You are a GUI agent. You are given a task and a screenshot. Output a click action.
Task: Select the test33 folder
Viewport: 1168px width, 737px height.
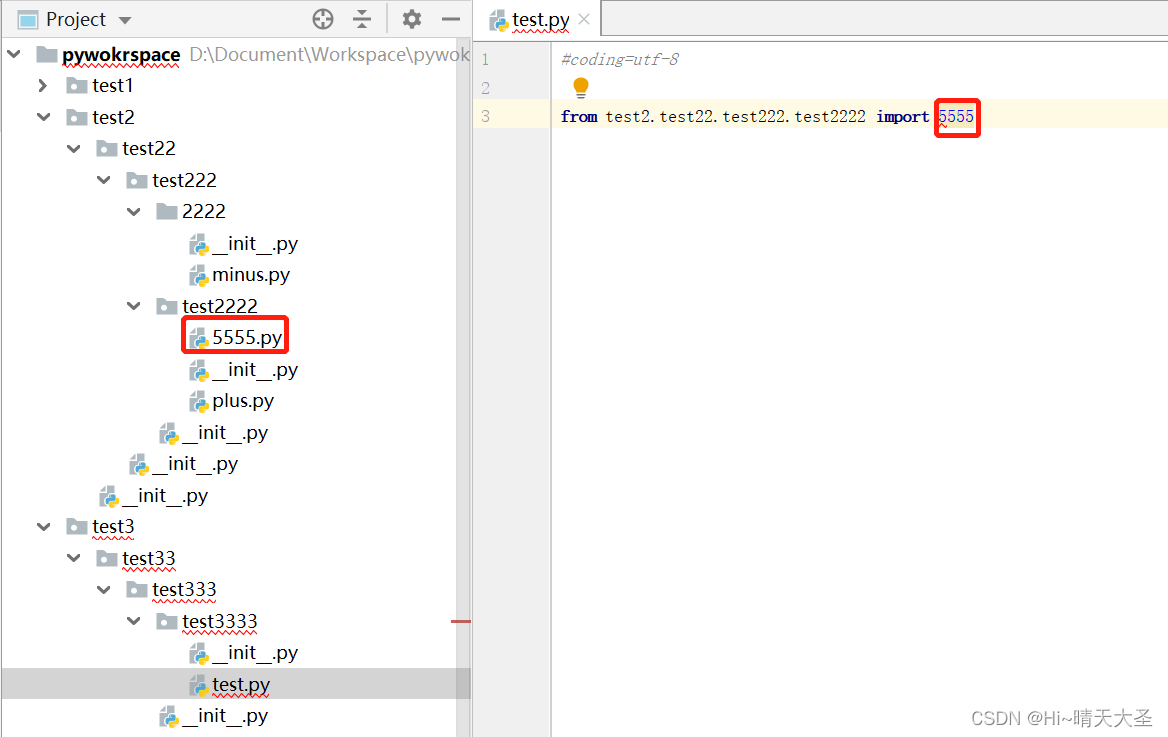pyautogui.click(x=149, y=558)
